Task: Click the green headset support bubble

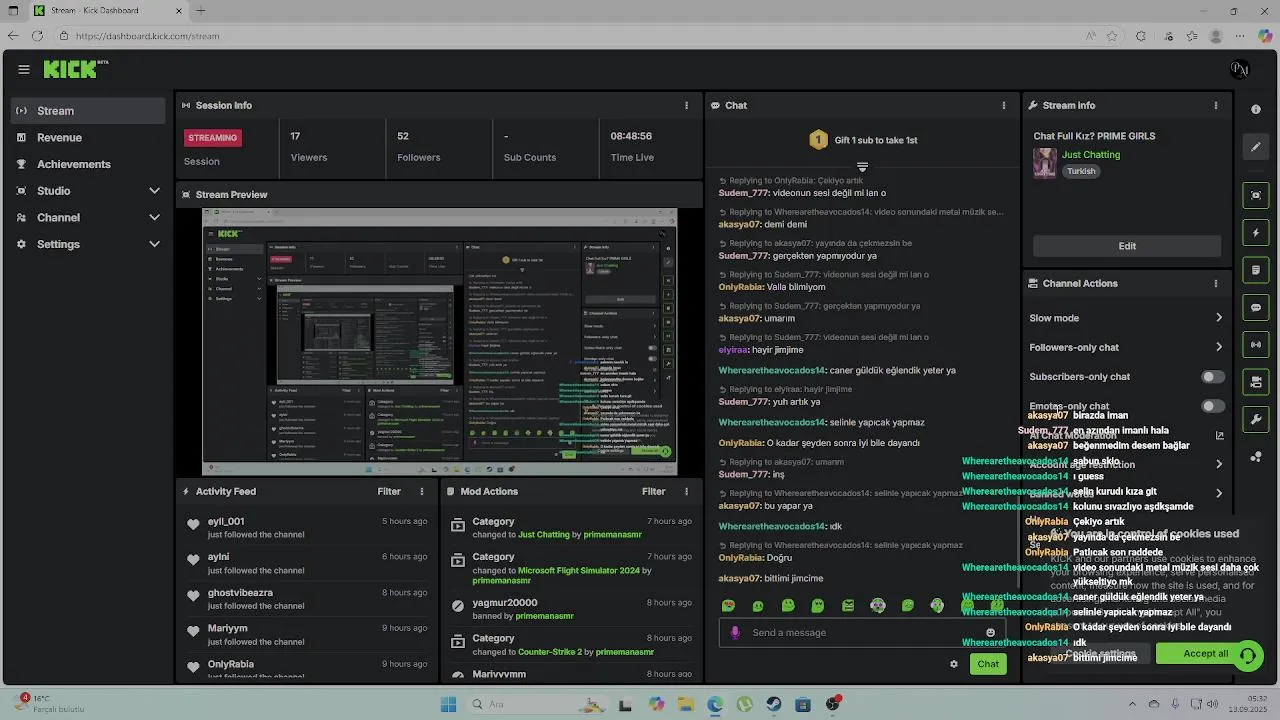Action: pos(1248,655)
